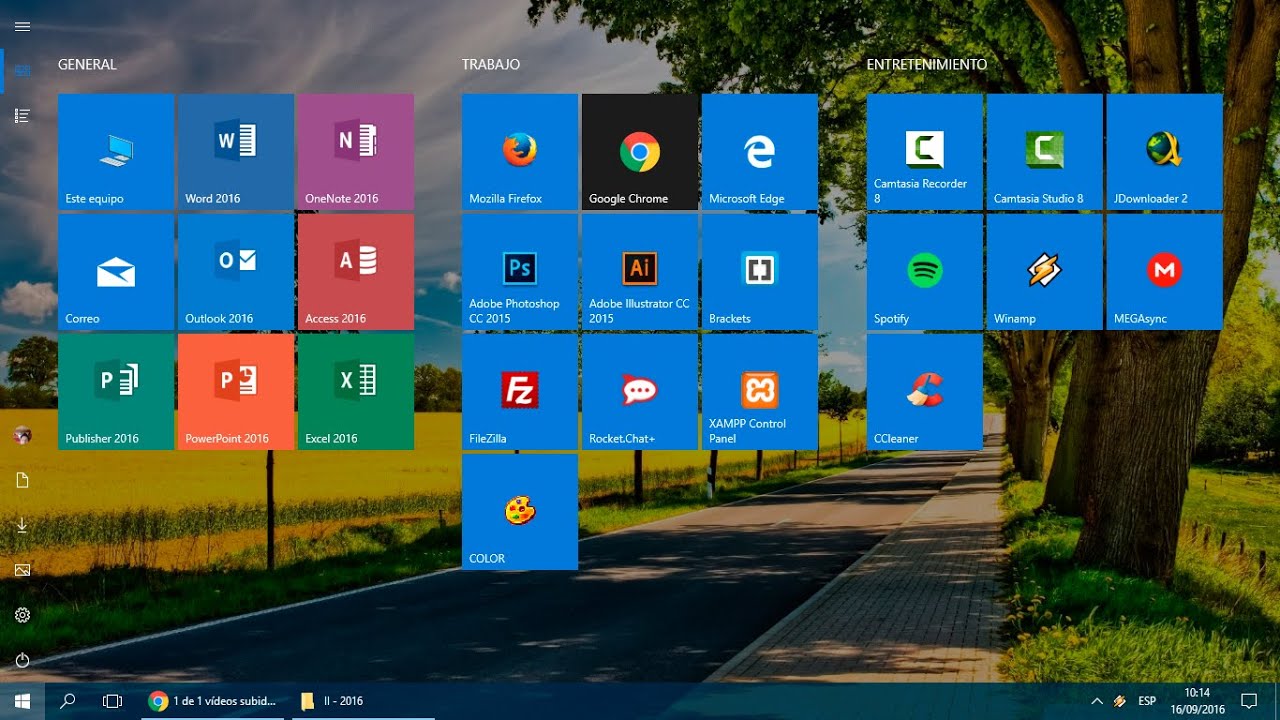Open Camtasia Studio 8 tile
The image size is (1280, 720).
pos(1045,152)
